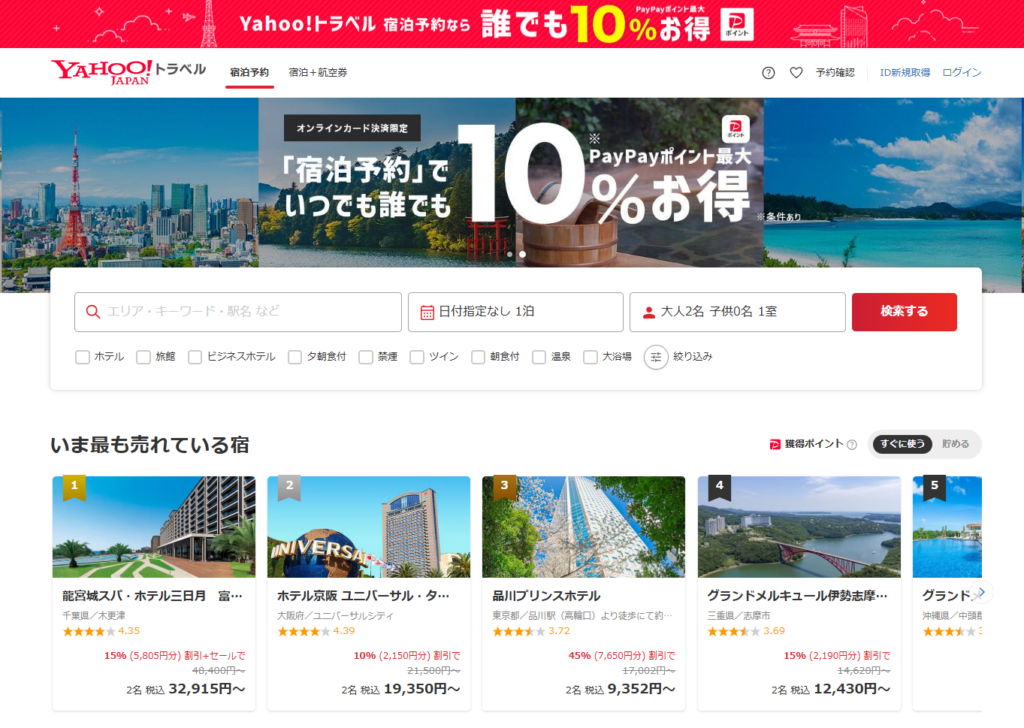Click the 大阪府/ユニバーサルシティ location text

pos(336,616)
